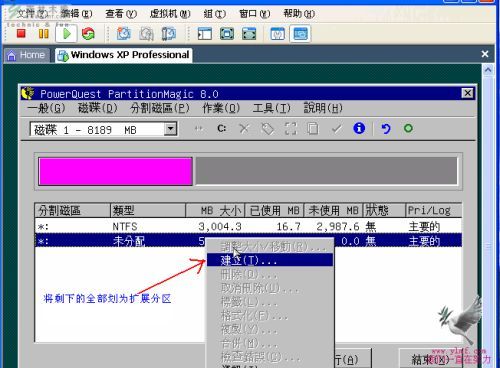Open PartitionMagic 分割磁區(P) menu
Image resolution: width=500 pixels, height=368 pixels.
[x=160, y=108]
